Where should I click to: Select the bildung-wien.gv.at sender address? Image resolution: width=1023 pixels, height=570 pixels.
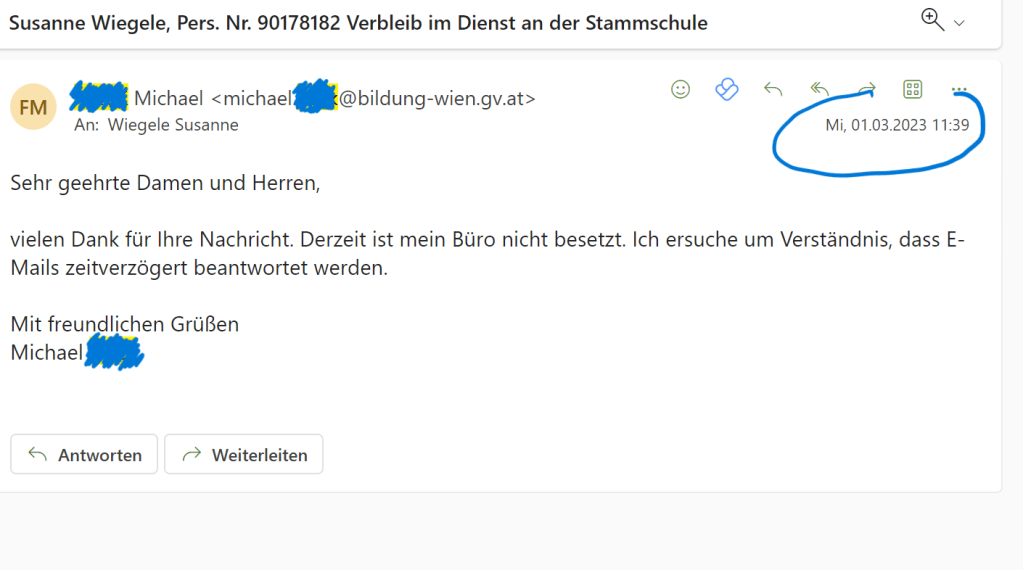438,98
